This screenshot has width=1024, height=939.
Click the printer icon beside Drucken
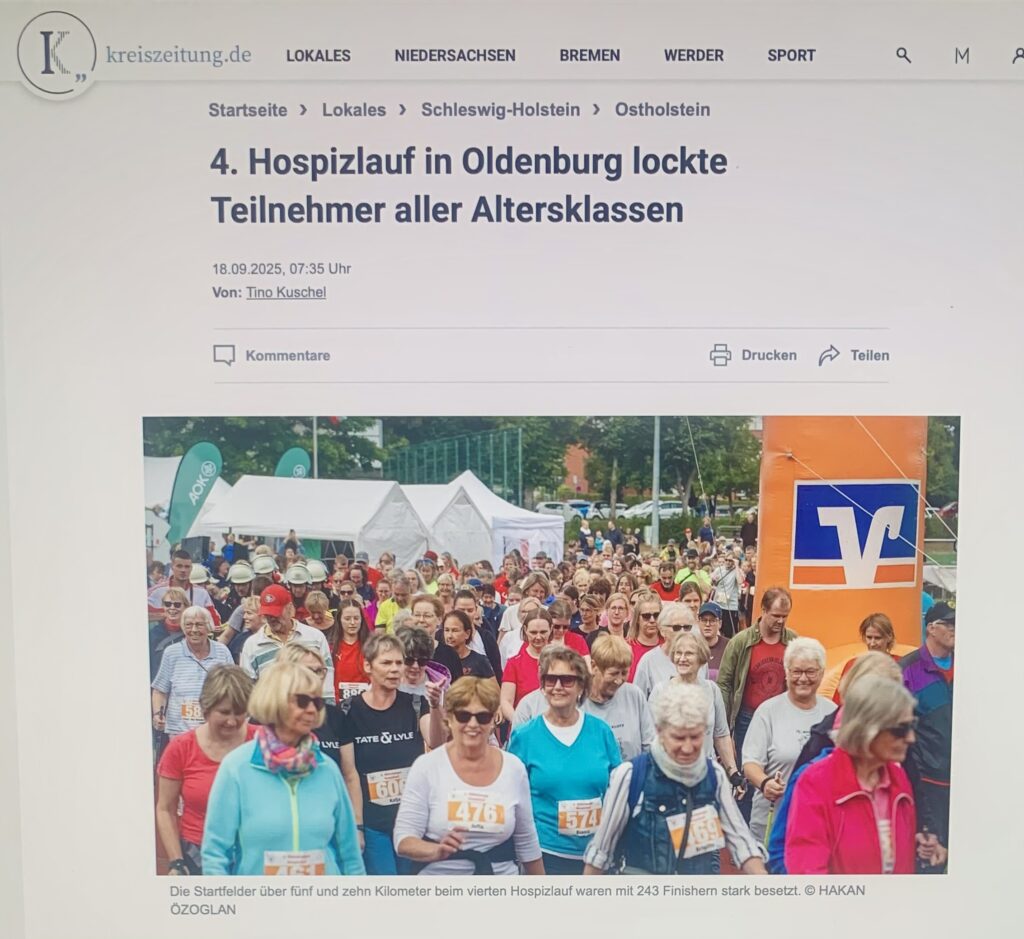click(720, 355)
